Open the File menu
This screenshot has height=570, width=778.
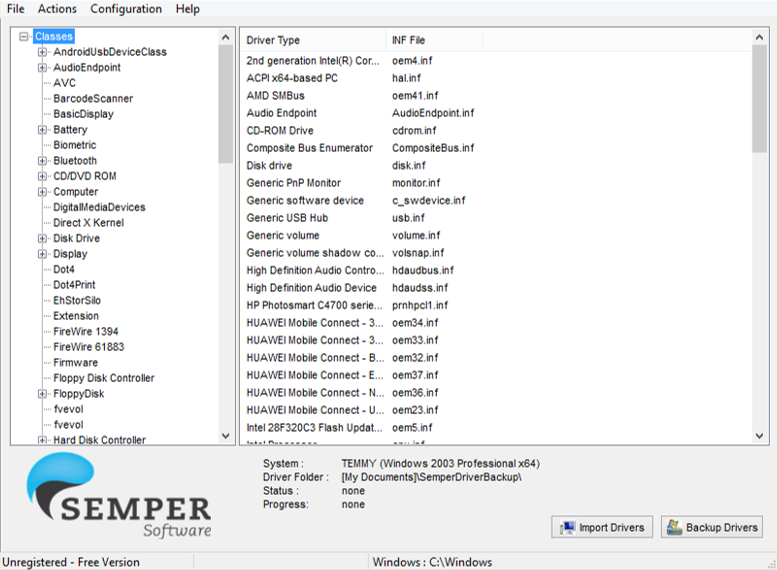[16, 9]
